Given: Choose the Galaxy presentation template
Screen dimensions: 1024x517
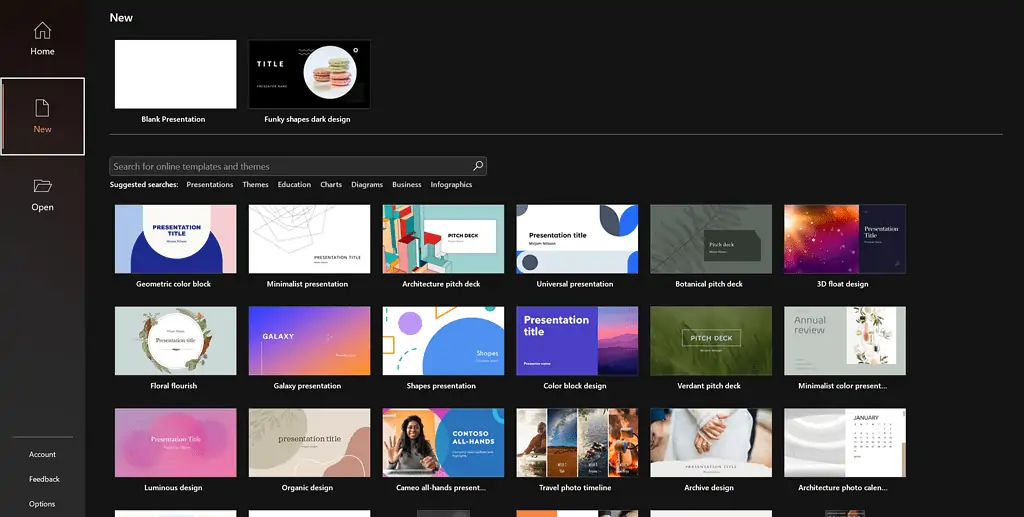Looking at the screenshot, I should point(309,341).
